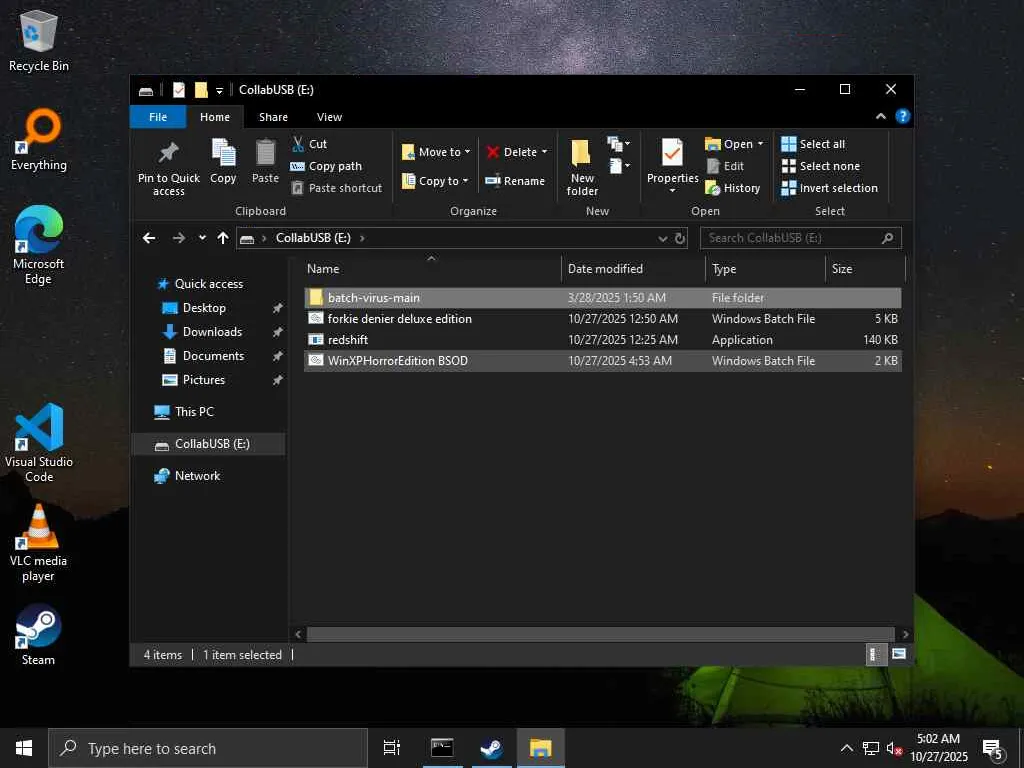Click the Pin to Quick access icon
Screen dimensions: 1024x768
[168, 153]
